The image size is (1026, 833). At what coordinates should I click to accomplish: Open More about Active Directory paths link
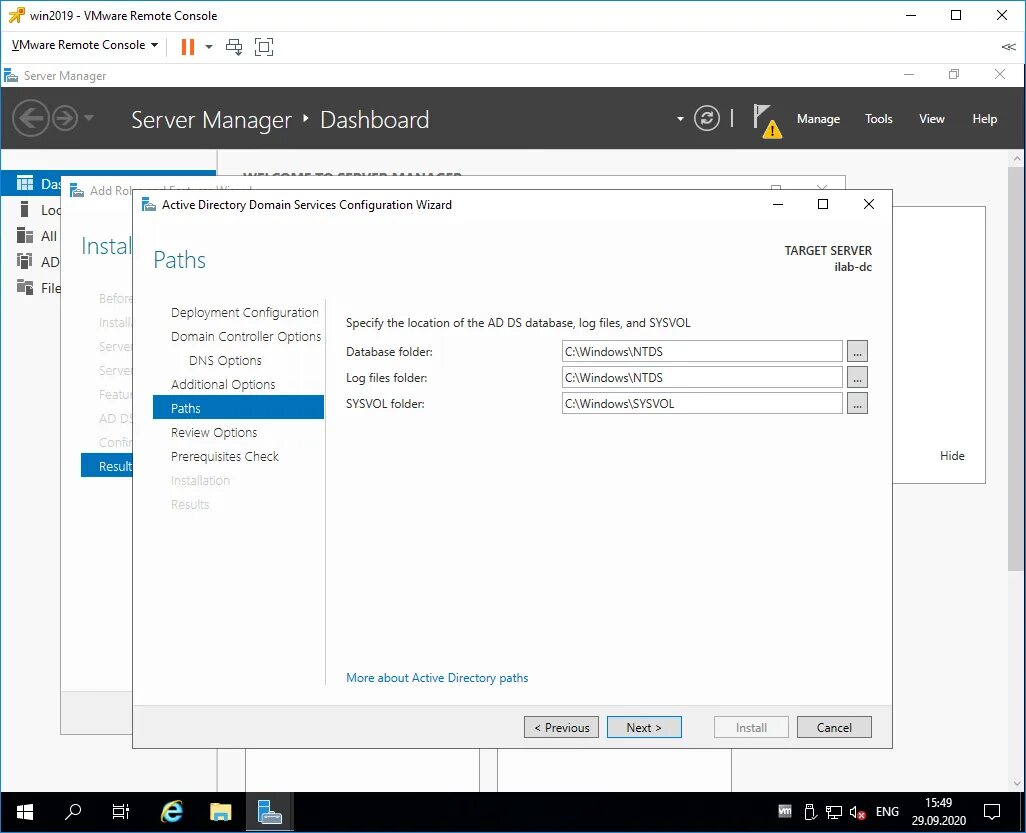pos(437,678)
